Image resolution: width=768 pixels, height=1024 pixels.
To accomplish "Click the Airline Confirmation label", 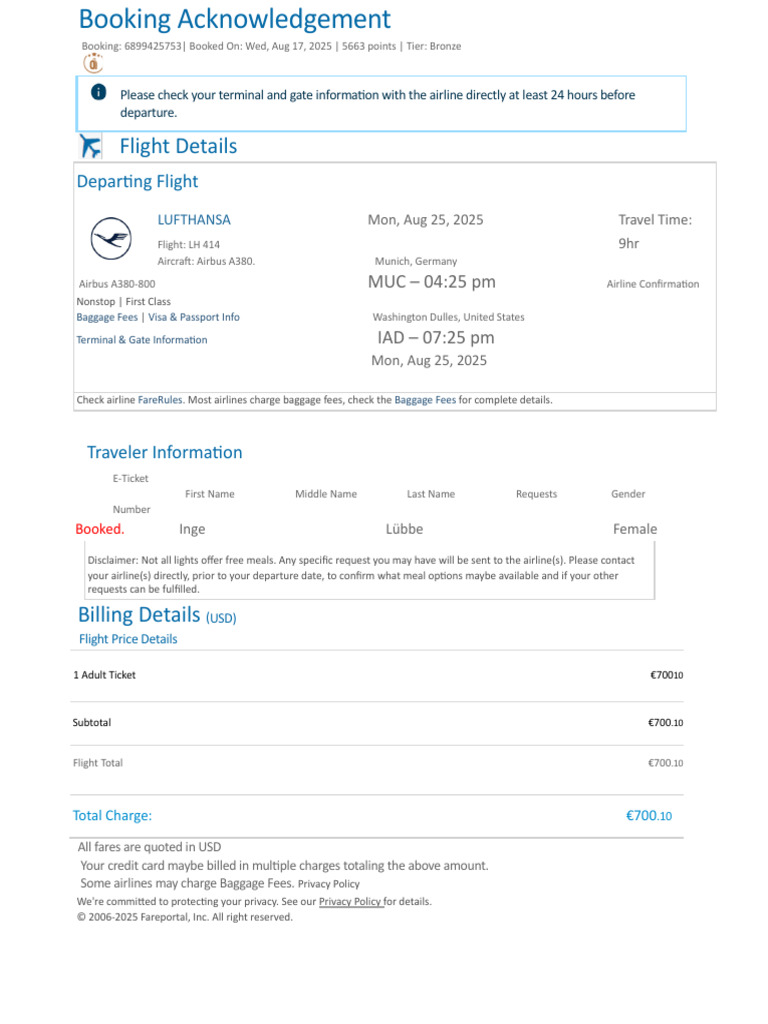I will [x=653, y=284].
